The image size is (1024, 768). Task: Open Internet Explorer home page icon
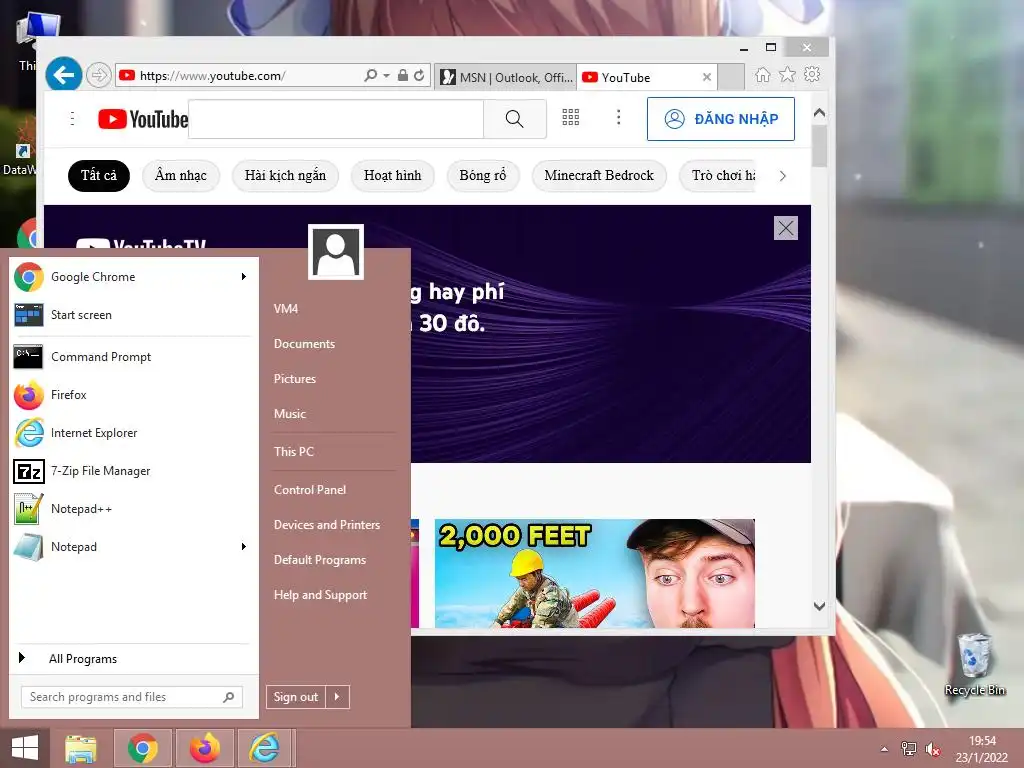pyautogui.click(x=762, y=75)
